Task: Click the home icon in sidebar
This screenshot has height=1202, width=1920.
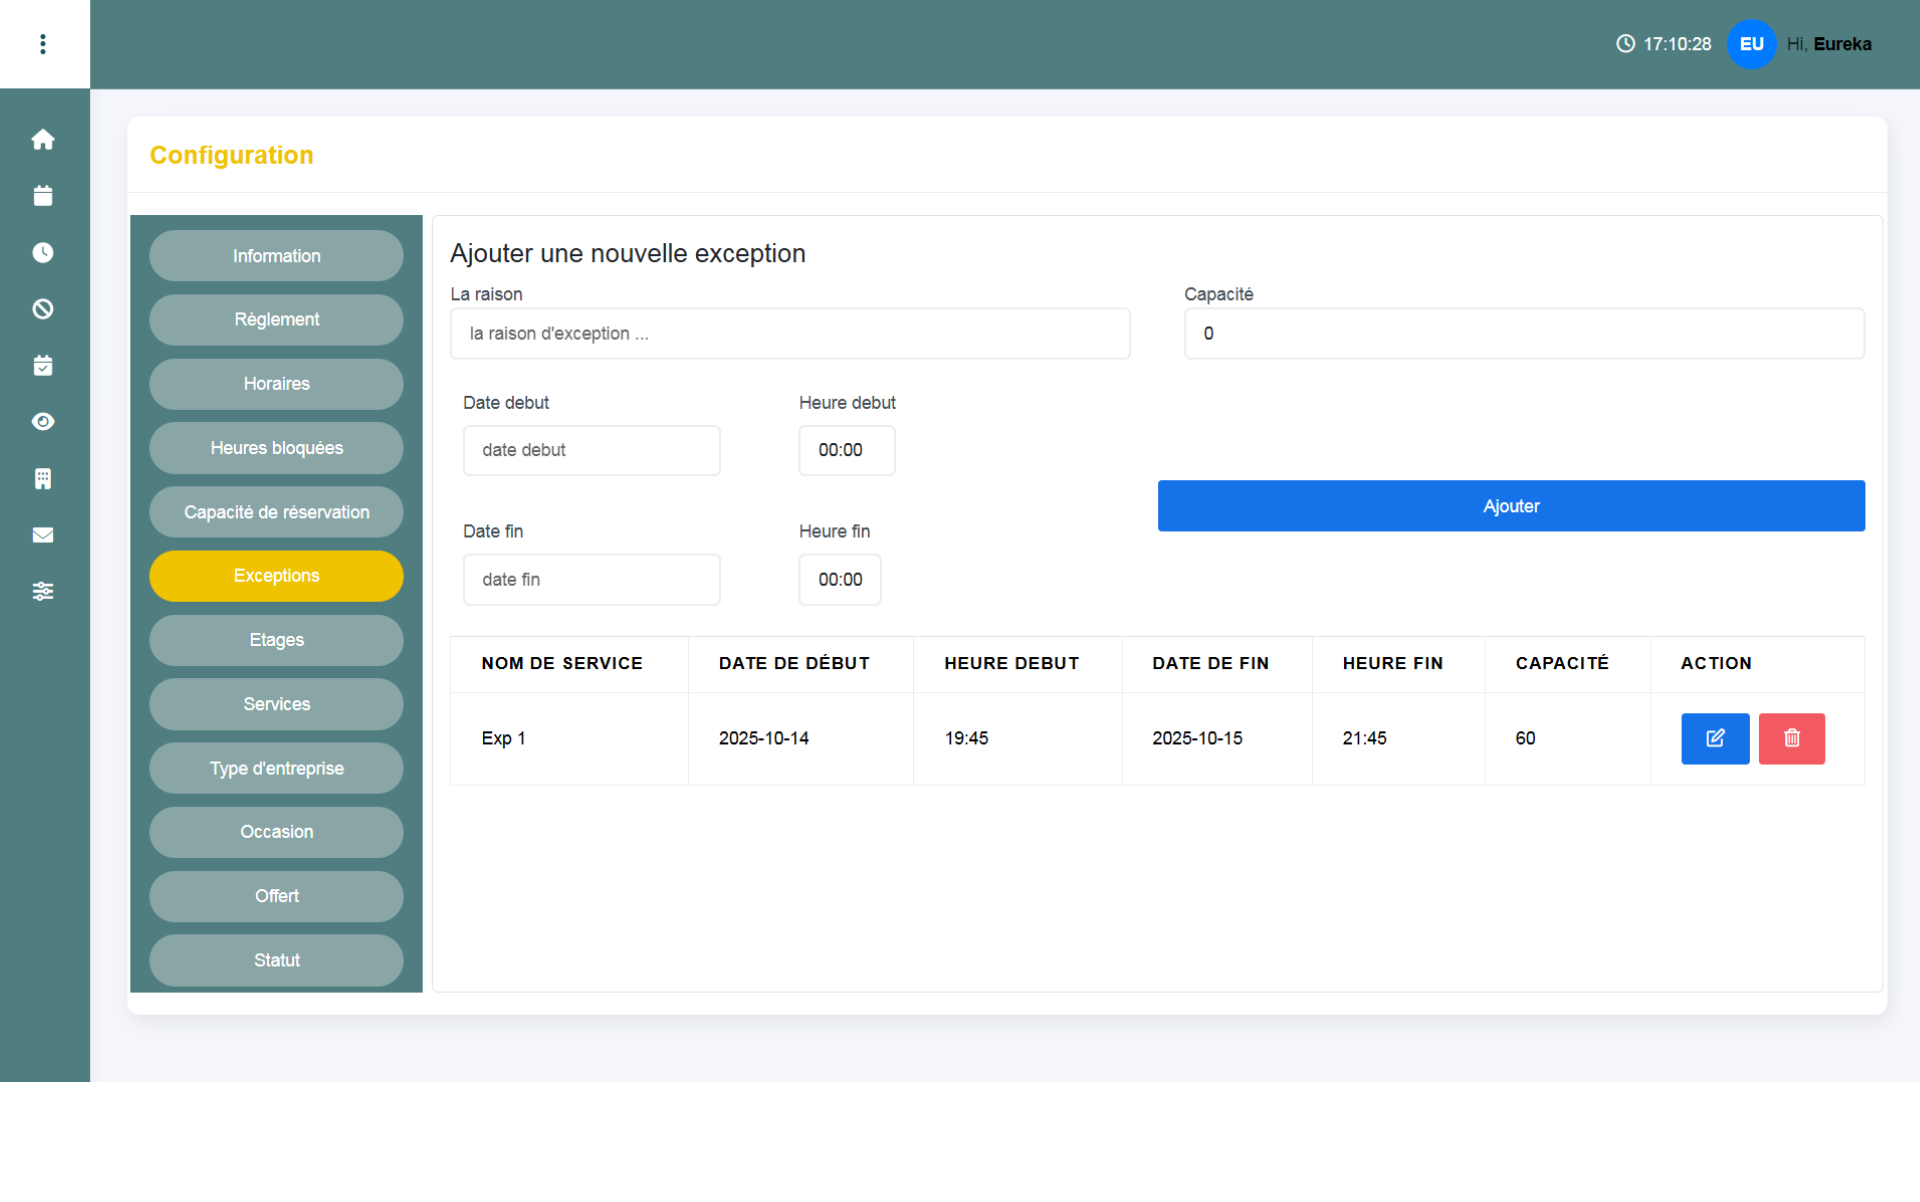Action: (x=42, y=139)
